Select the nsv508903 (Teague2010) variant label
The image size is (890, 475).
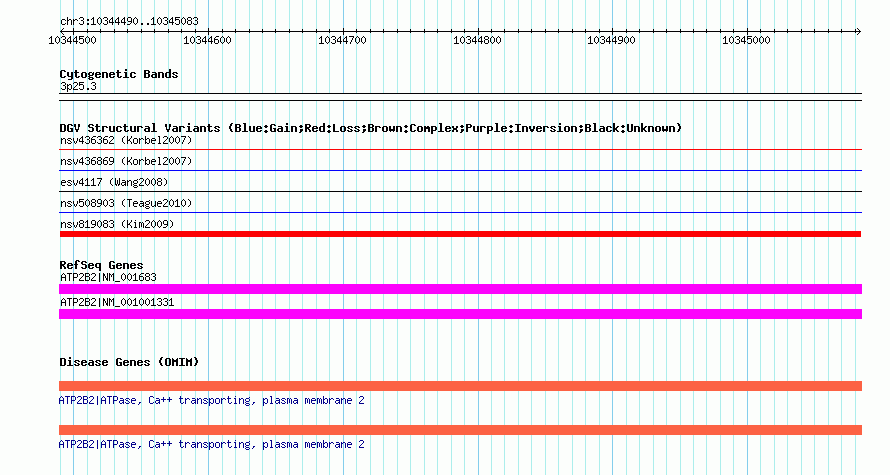click(126, 203)
